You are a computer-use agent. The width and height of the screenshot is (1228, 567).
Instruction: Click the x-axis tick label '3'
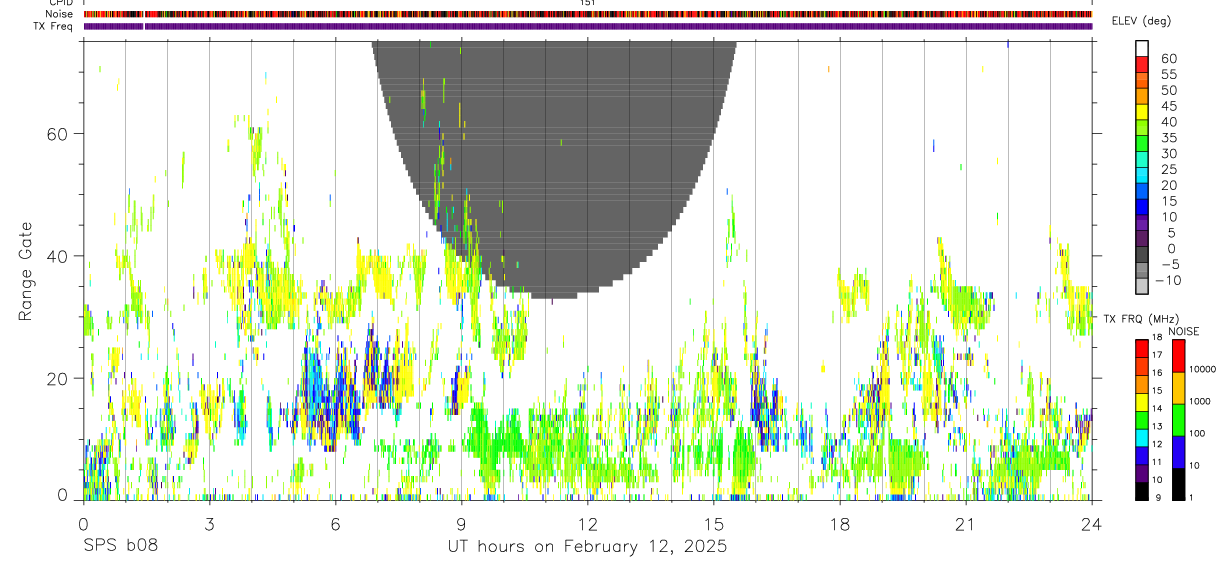209,524
